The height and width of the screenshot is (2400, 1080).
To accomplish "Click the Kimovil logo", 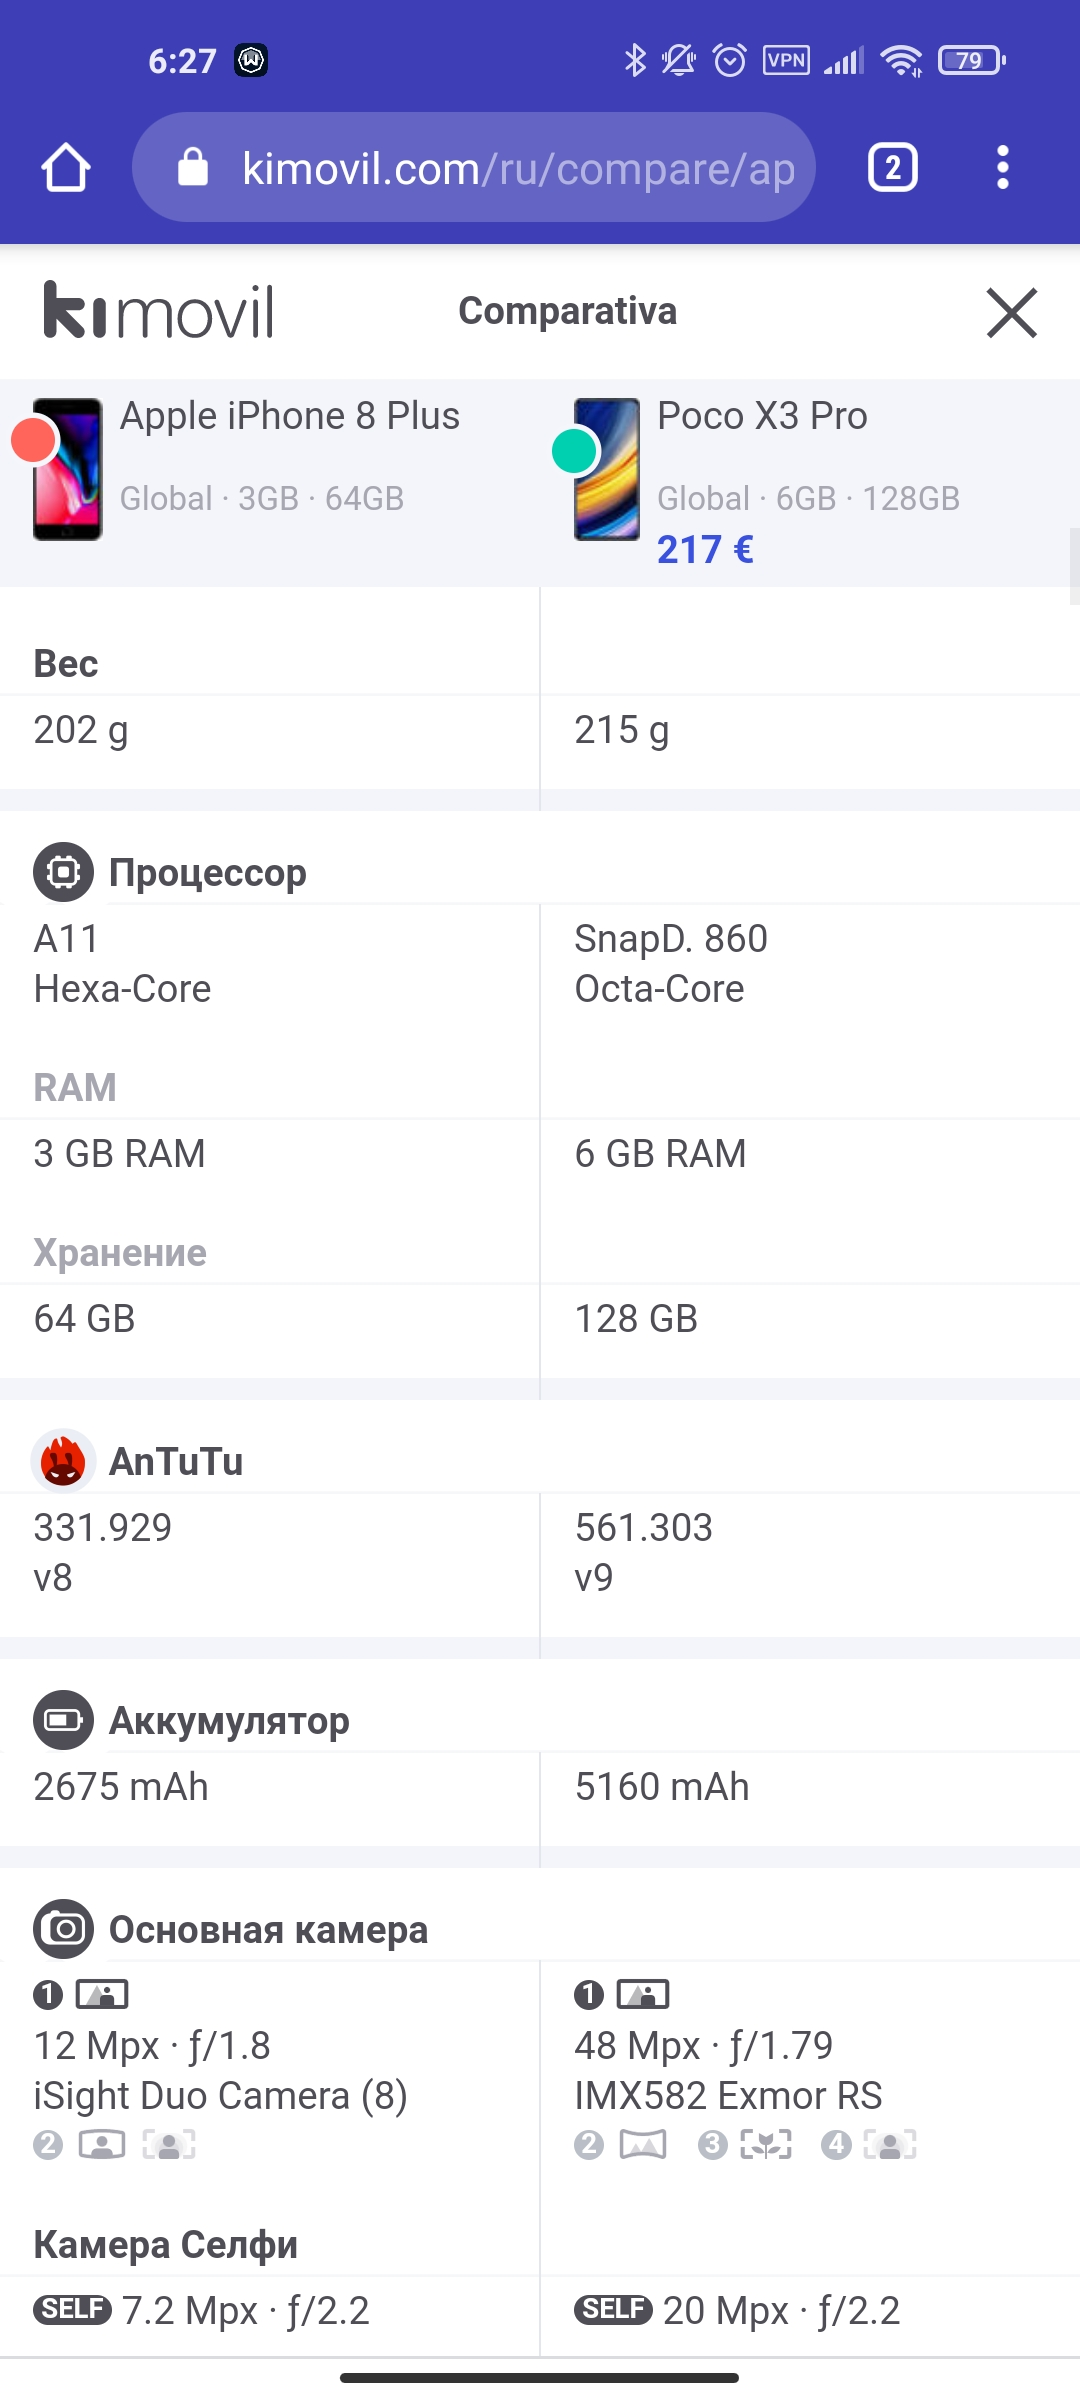I will pyautogui.click(x=158, y=311).
